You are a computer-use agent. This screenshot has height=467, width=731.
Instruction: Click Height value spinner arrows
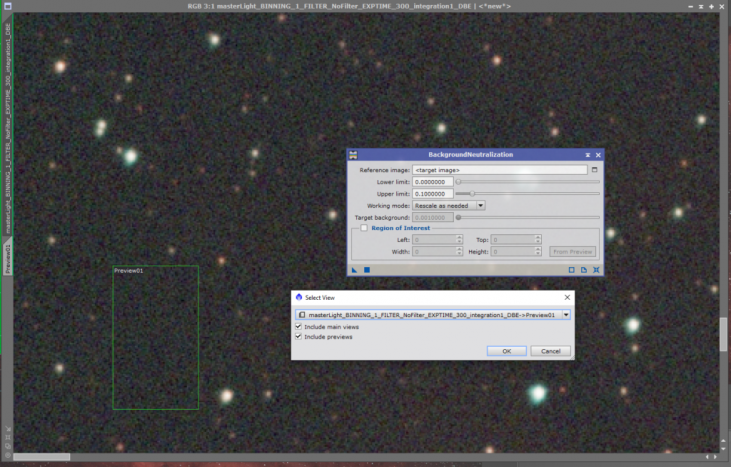[x=538, y=252]
